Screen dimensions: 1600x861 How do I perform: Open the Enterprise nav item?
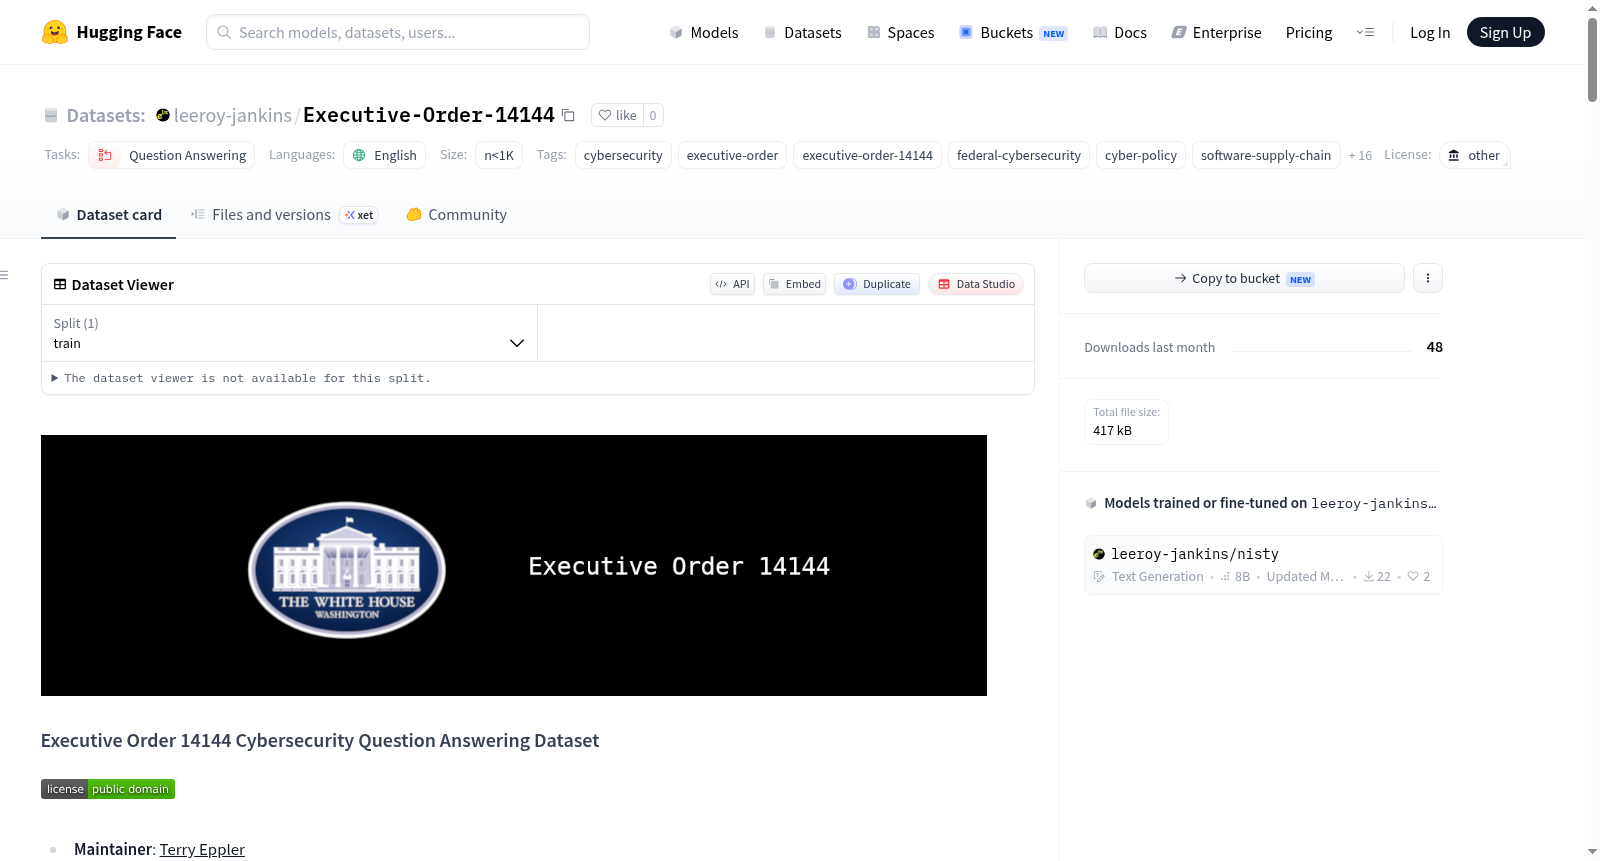point(1216,32)
